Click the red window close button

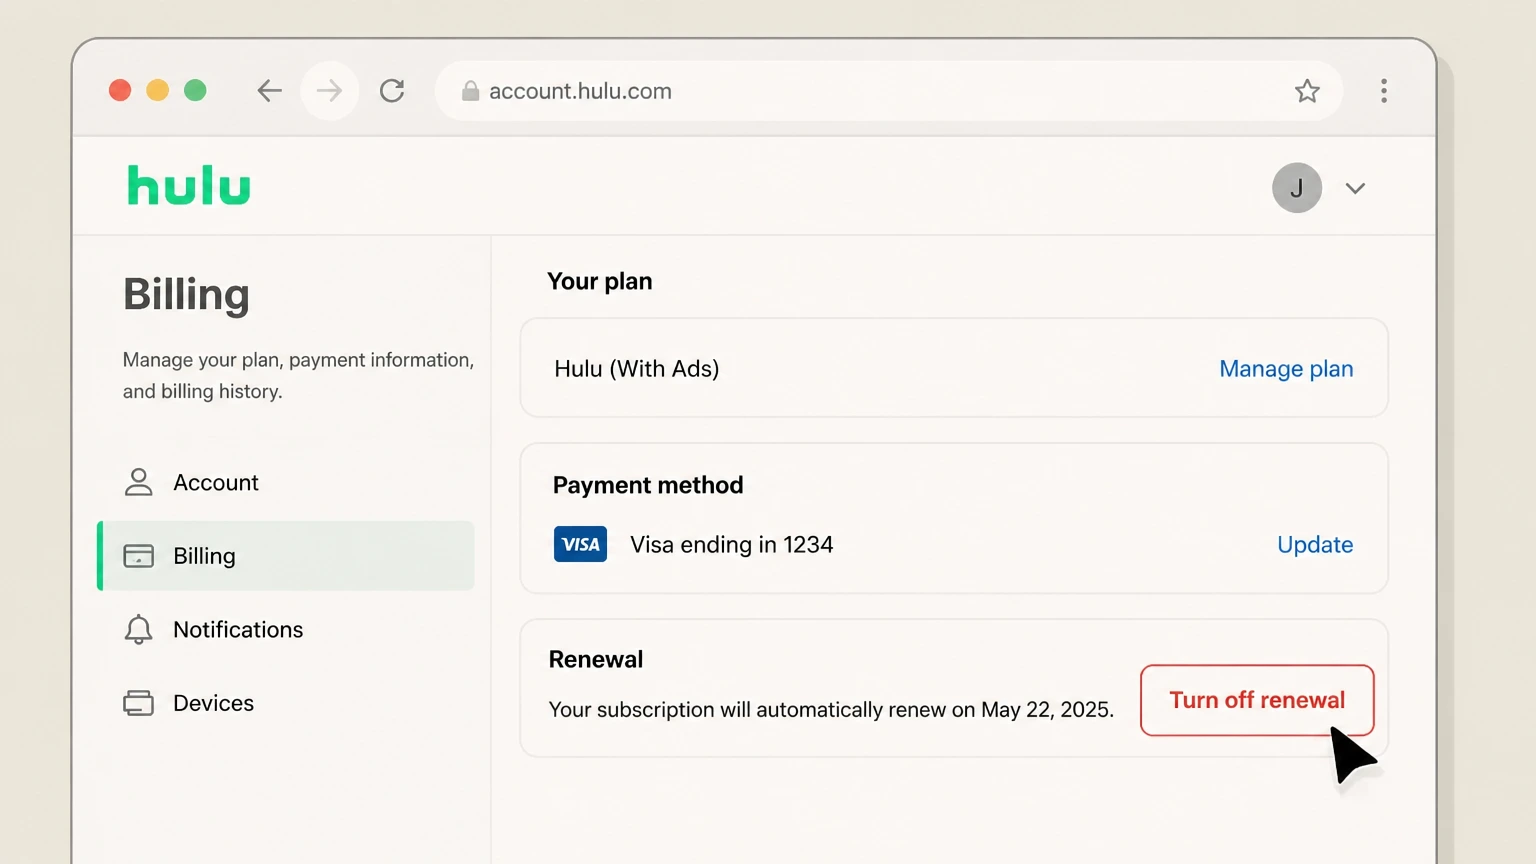(120, 91)
